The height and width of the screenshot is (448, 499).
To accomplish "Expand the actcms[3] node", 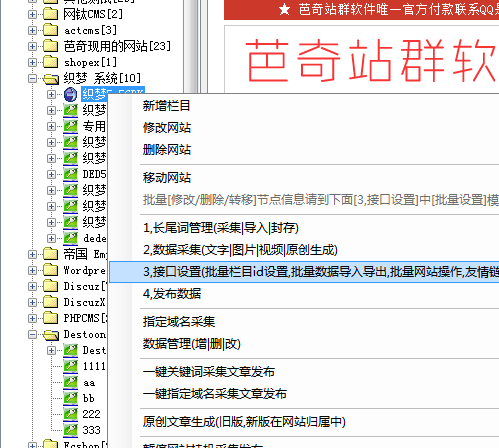I will [x=32, y=30].
